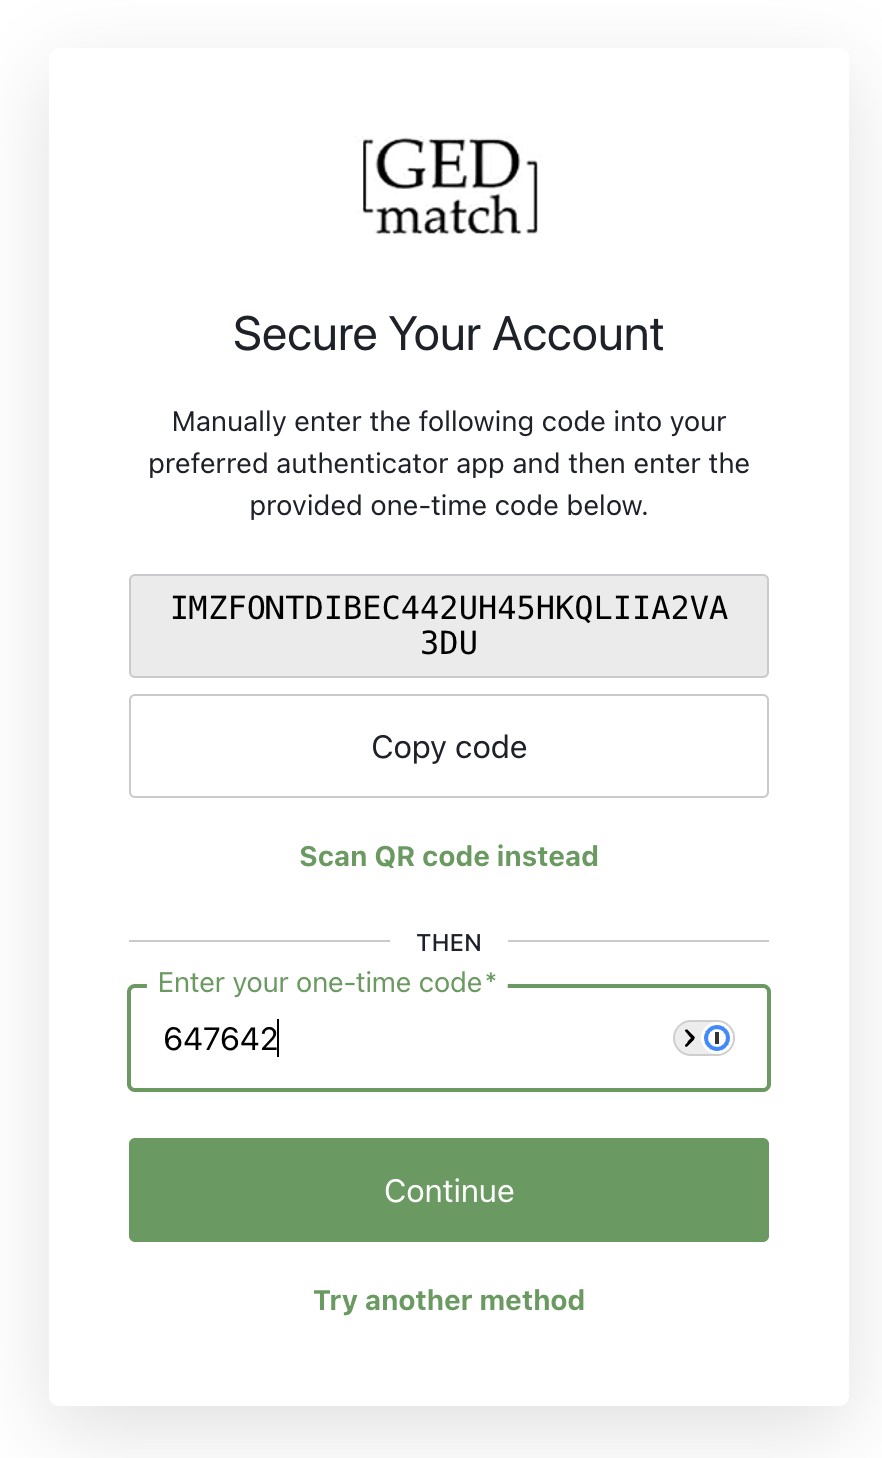Open the 1Password autofill icon
Image resolution: width=882 pixels, height=1458 pixels.
click(x=717, y=1039)
